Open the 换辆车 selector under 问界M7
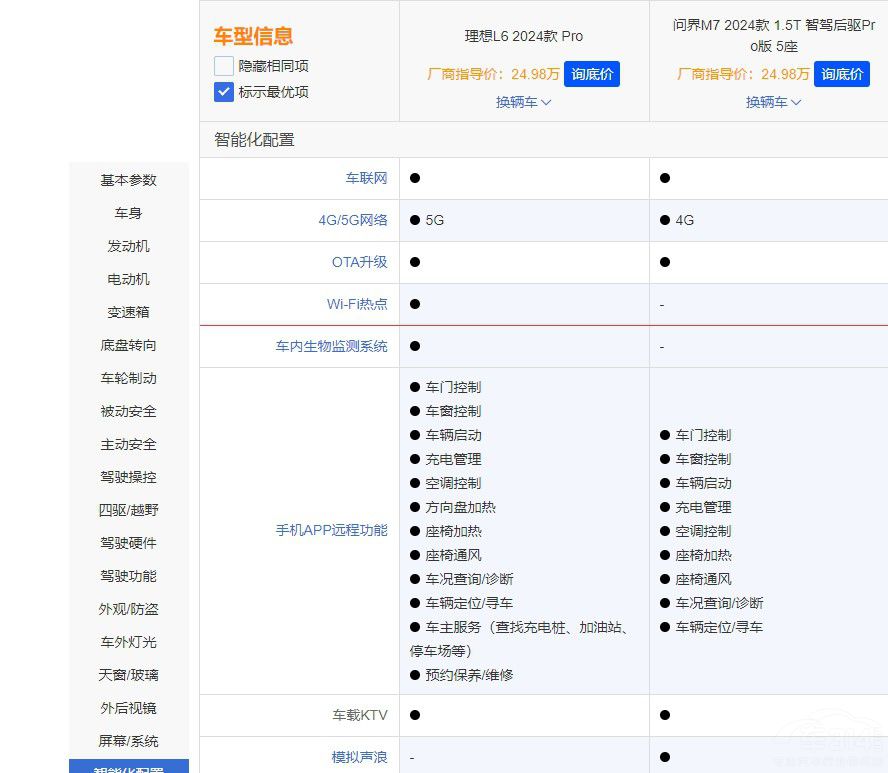The image size is (888, 773). 773,102
